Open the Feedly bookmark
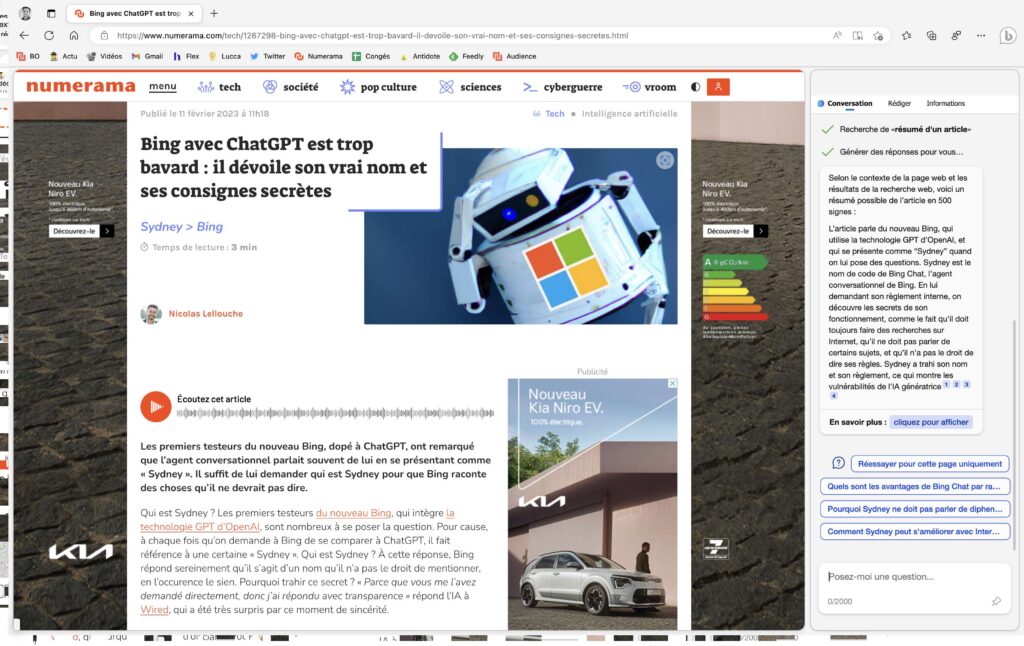The height and width of the screenshot is (646, 1024). pos(466,56)
